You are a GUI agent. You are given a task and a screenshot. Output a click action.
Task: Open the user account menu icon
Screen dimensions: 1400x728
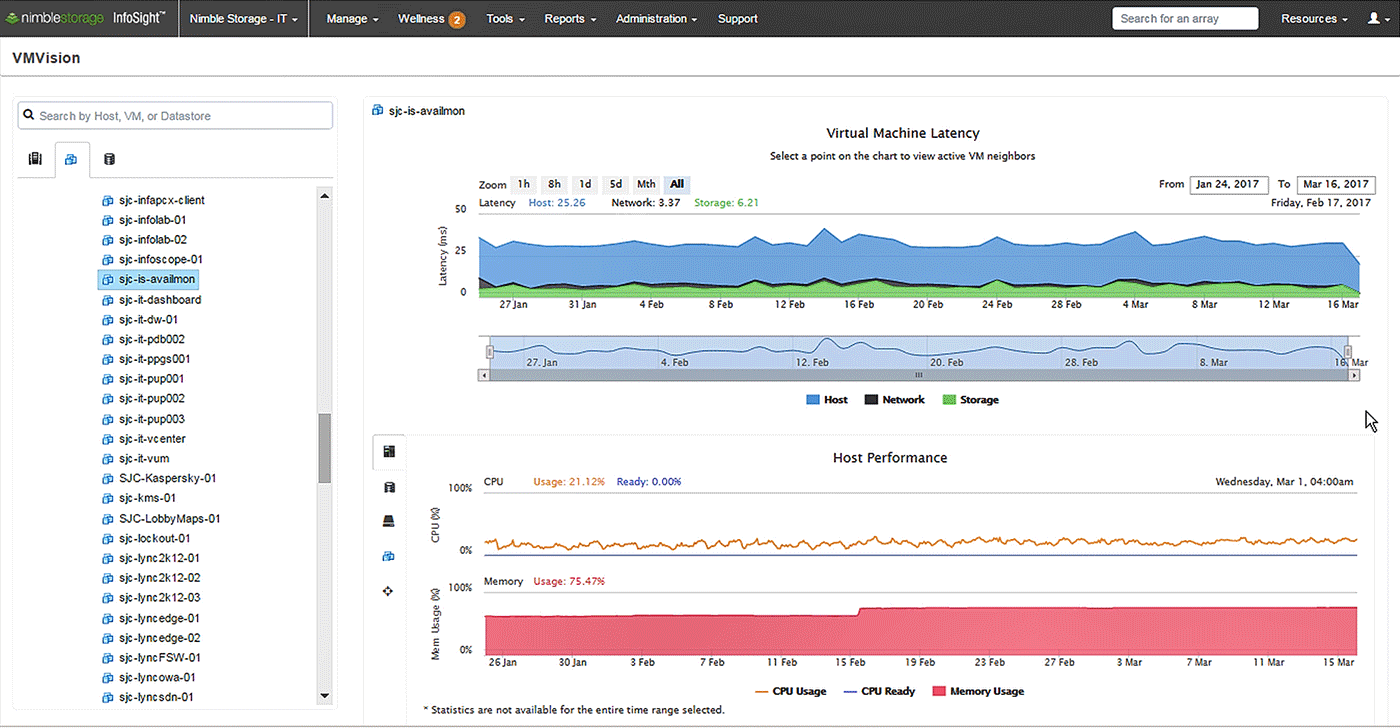(1377, 19)
